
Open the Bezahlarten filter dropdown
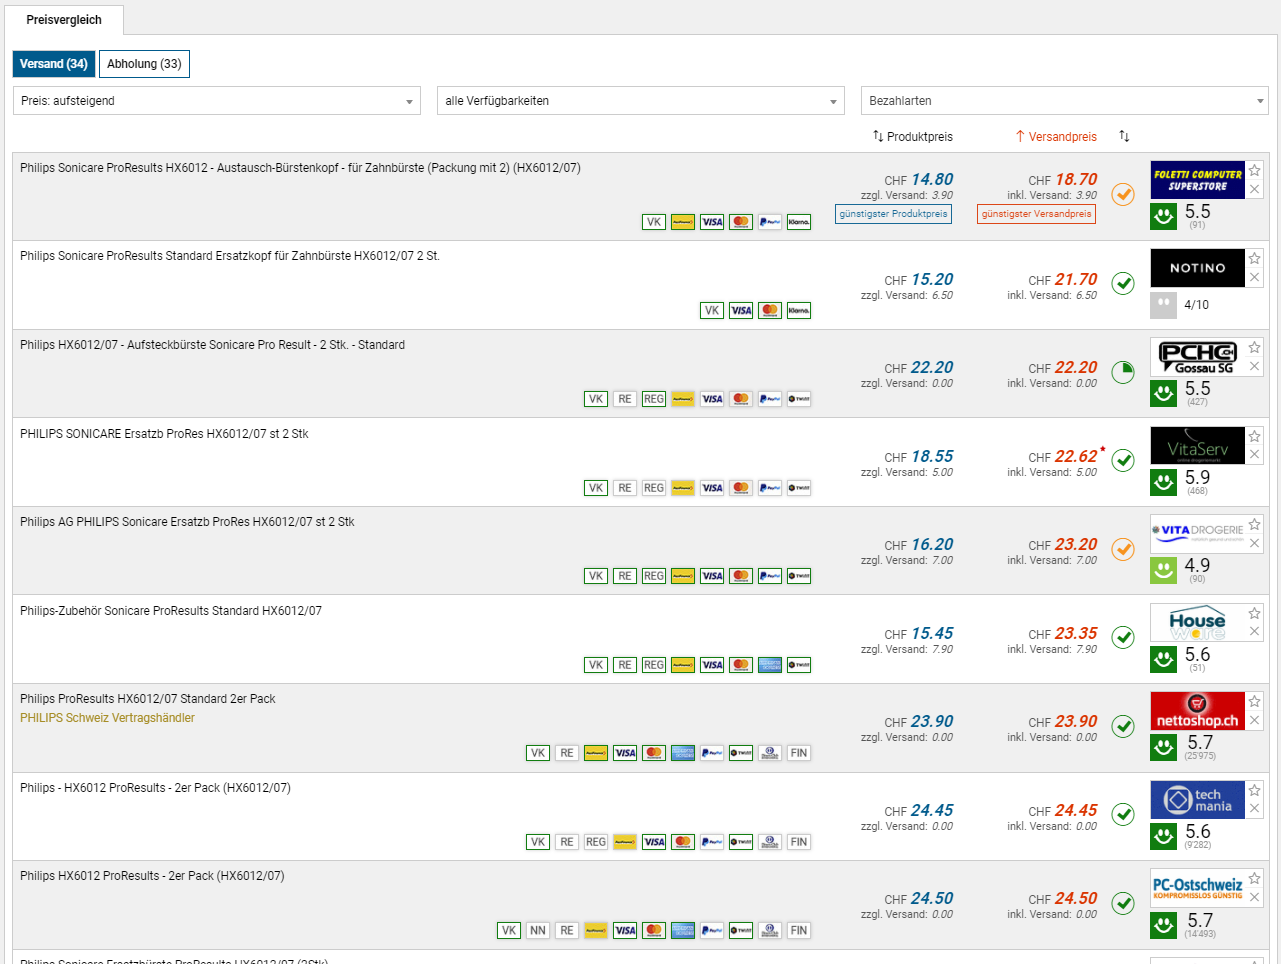coord(1064,101)
